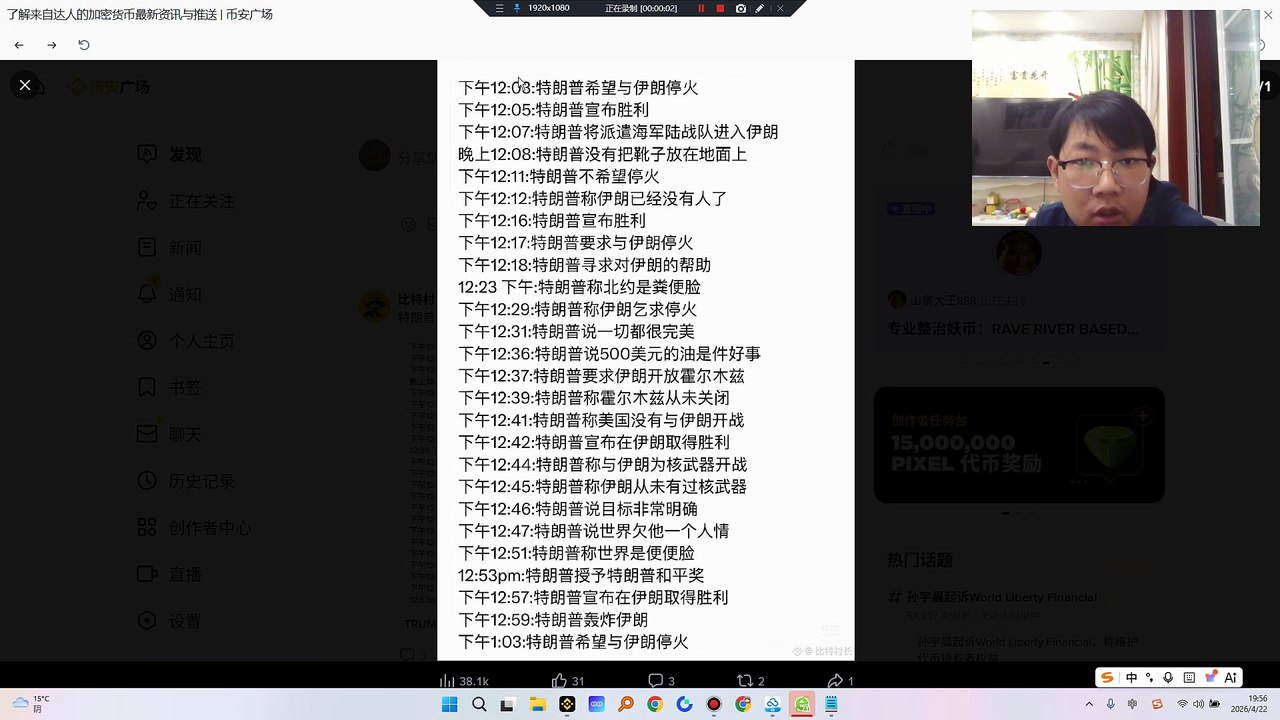Screen dimensions: 1280x720
Task: Open the blue G-shaped taskbar app
Action: (x=684, y=705)
